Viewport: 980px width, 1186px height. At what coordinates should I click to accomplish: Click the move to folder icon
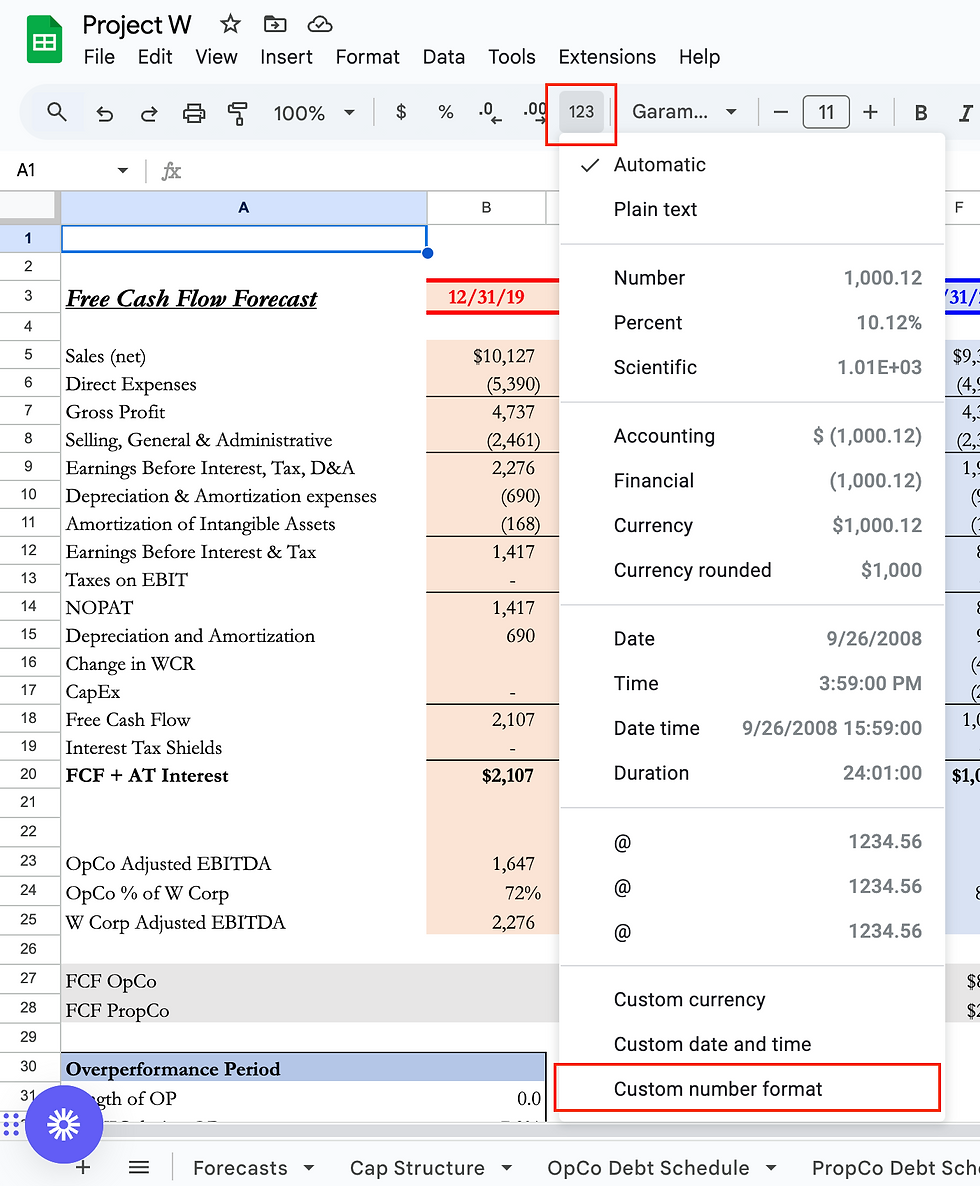[274, 25]
